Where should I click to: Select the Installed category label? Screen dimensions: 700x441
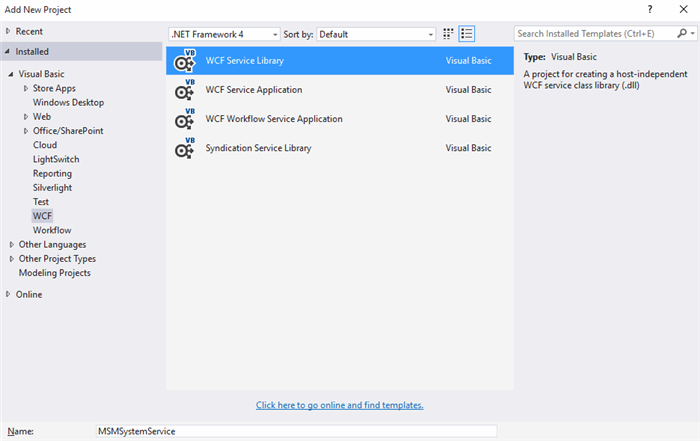[32, 51]
